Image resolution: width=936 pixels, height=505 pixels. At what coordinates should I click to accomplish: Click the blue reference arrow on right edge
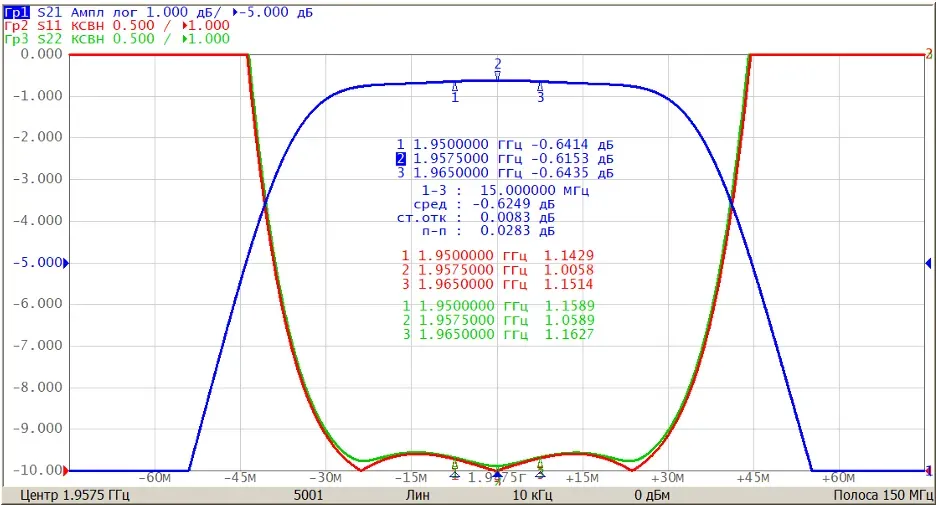[x=928, y=263]
